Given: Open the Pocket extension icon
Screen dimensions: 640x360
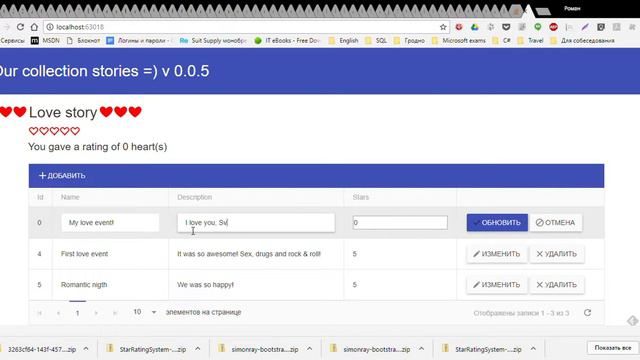Looking at the screenshot, I should [506, 27].
